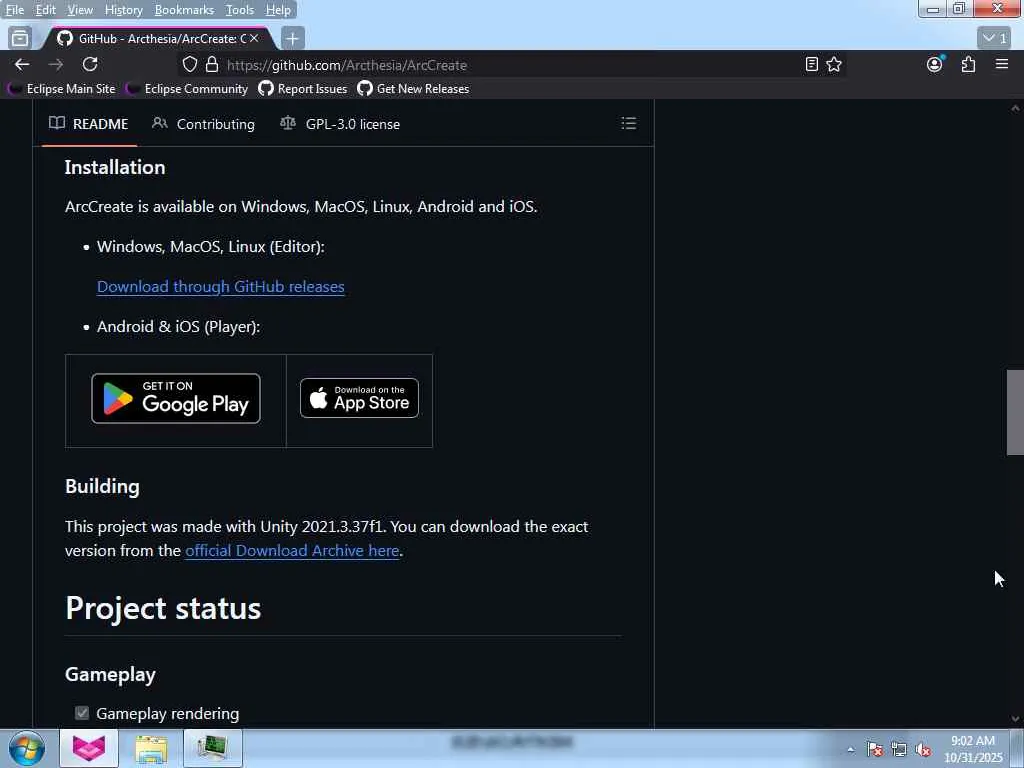Open the pink fox taskbar application
Viewport: 1024px width, 768px height.
click(x=89, y=748)
